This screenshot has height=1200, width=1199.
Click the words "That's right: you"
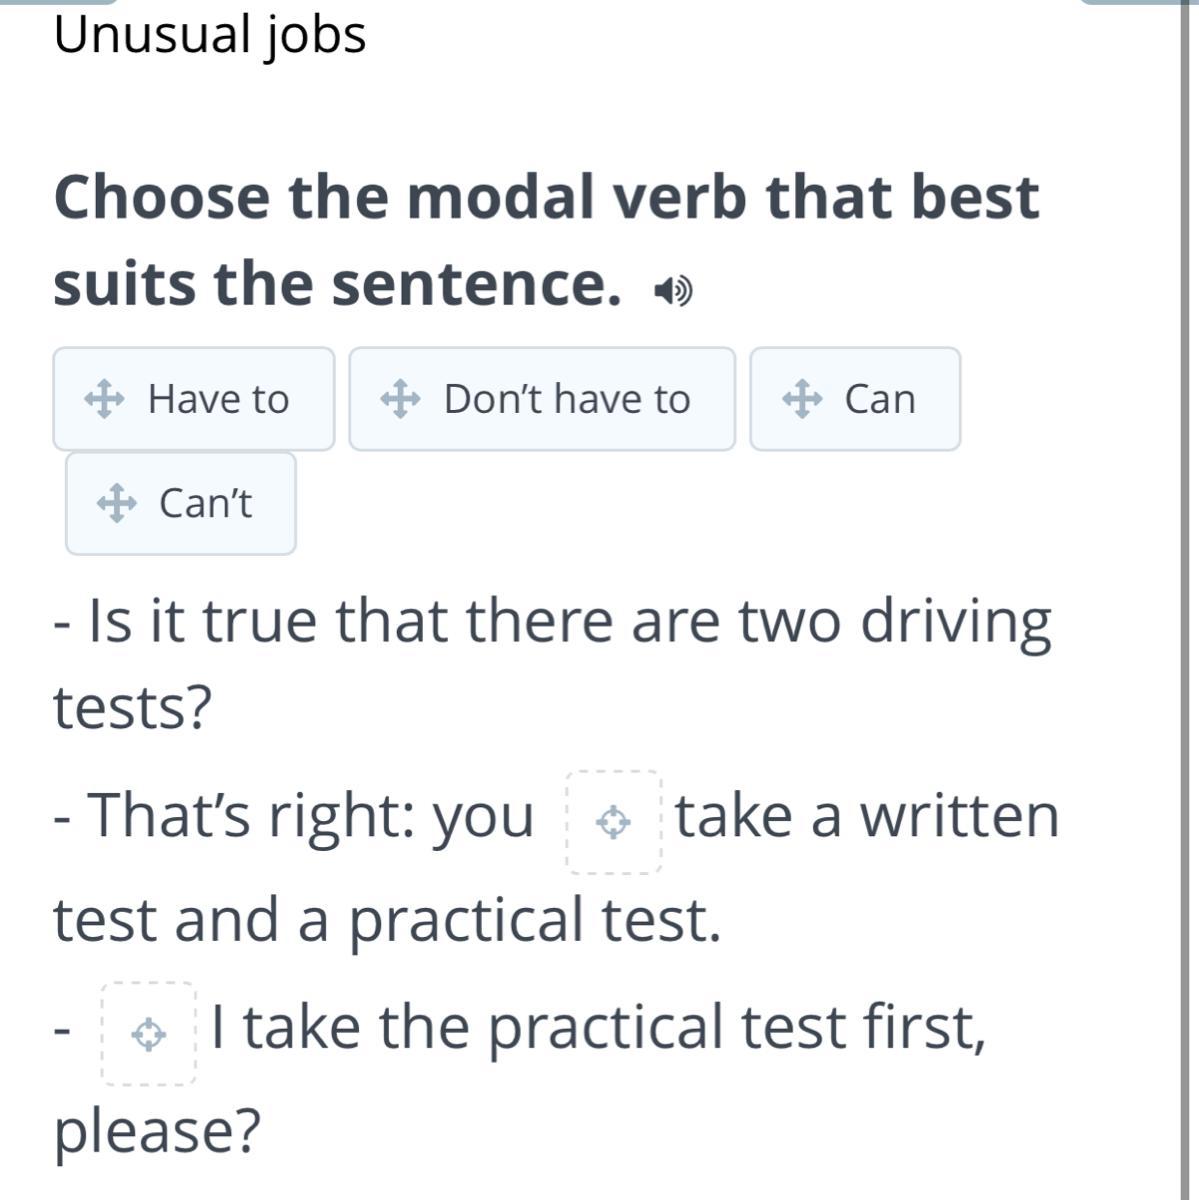pos(294,816)
